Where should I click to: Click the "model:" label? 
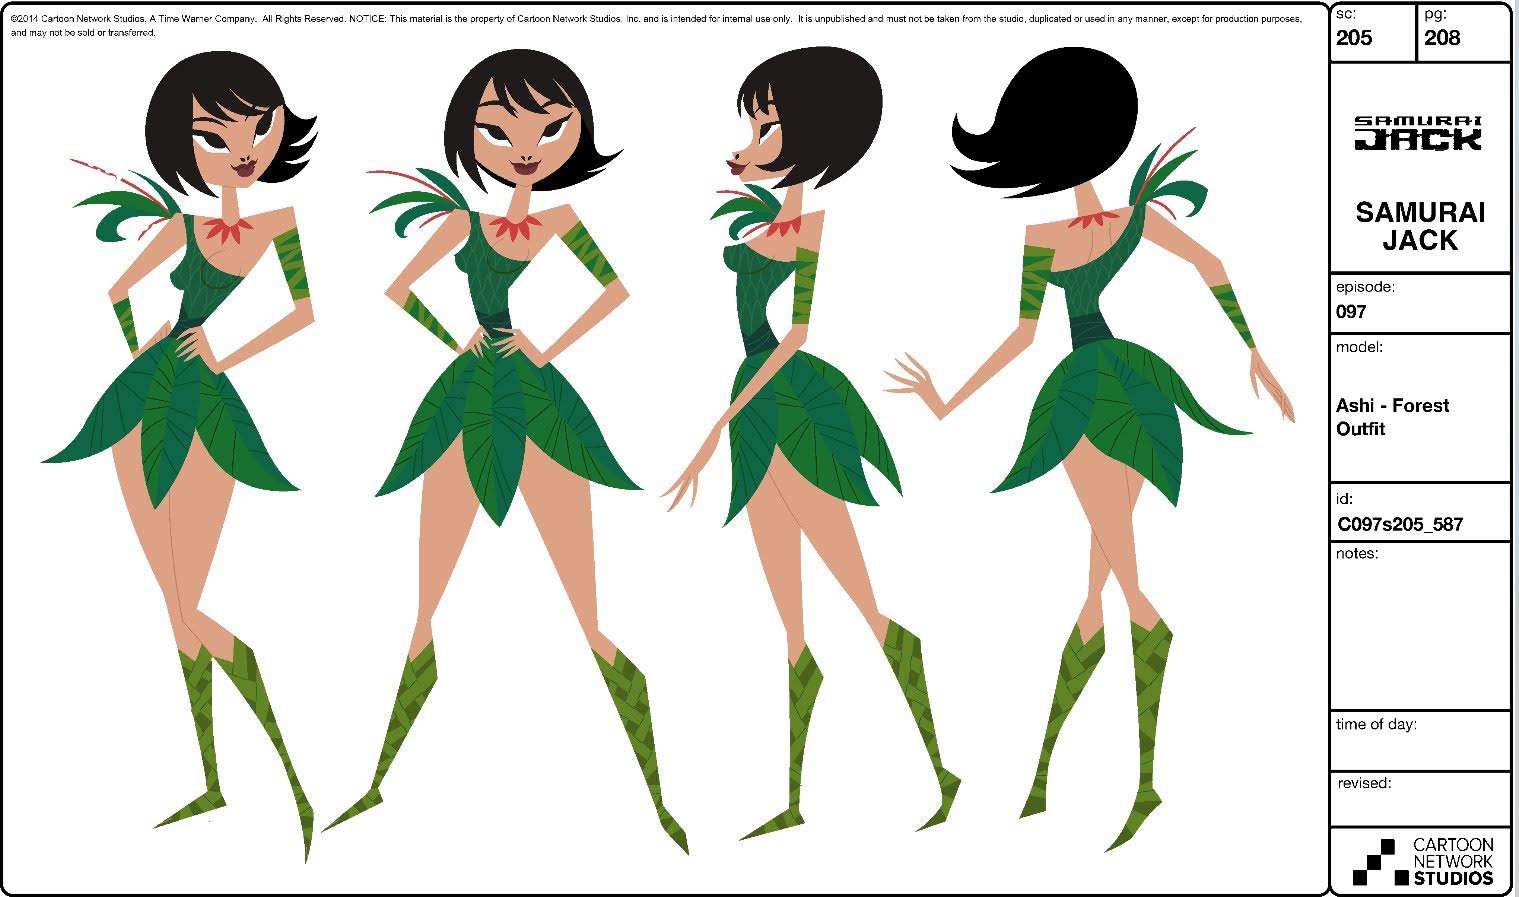click(1359, 347)
